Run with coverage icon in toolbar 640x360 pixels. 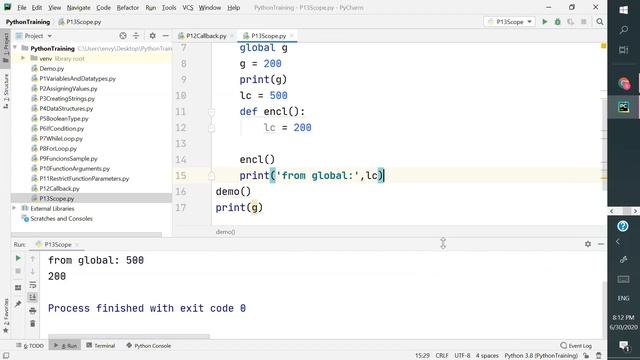click(571, 22)
